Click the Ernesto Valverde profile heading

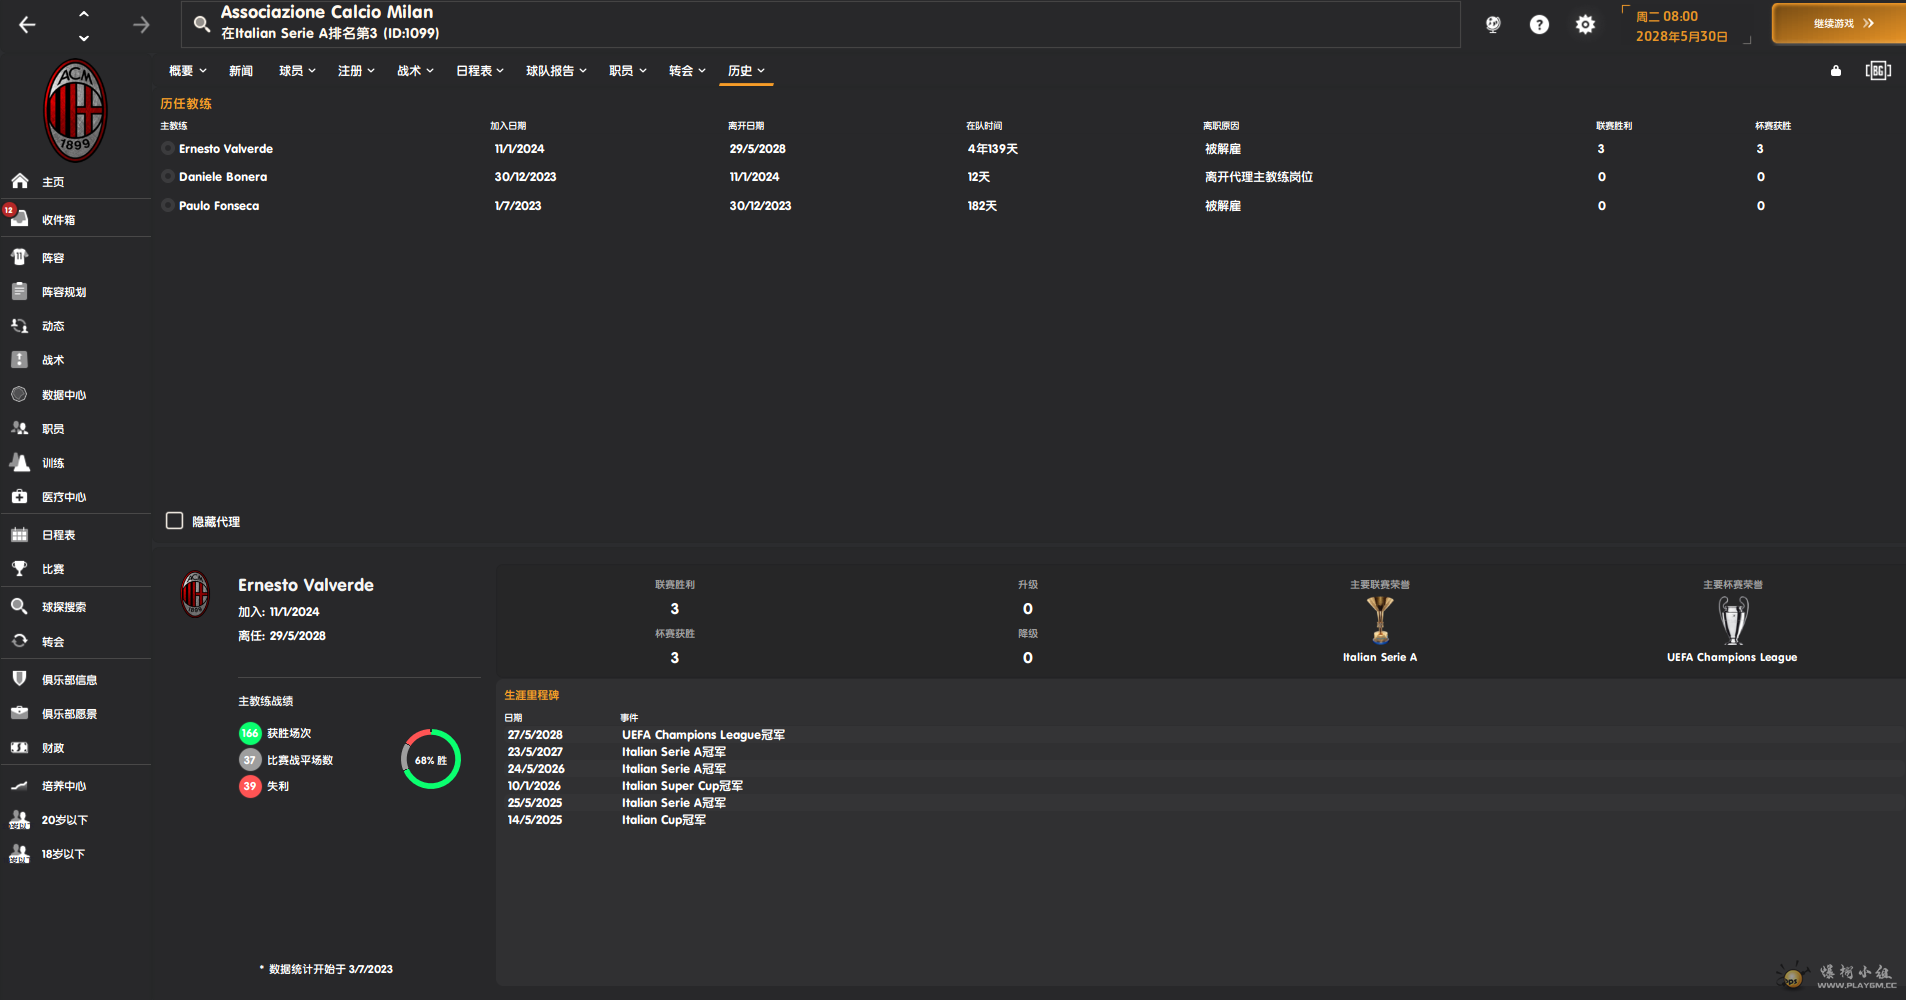(x=306, y=585)
